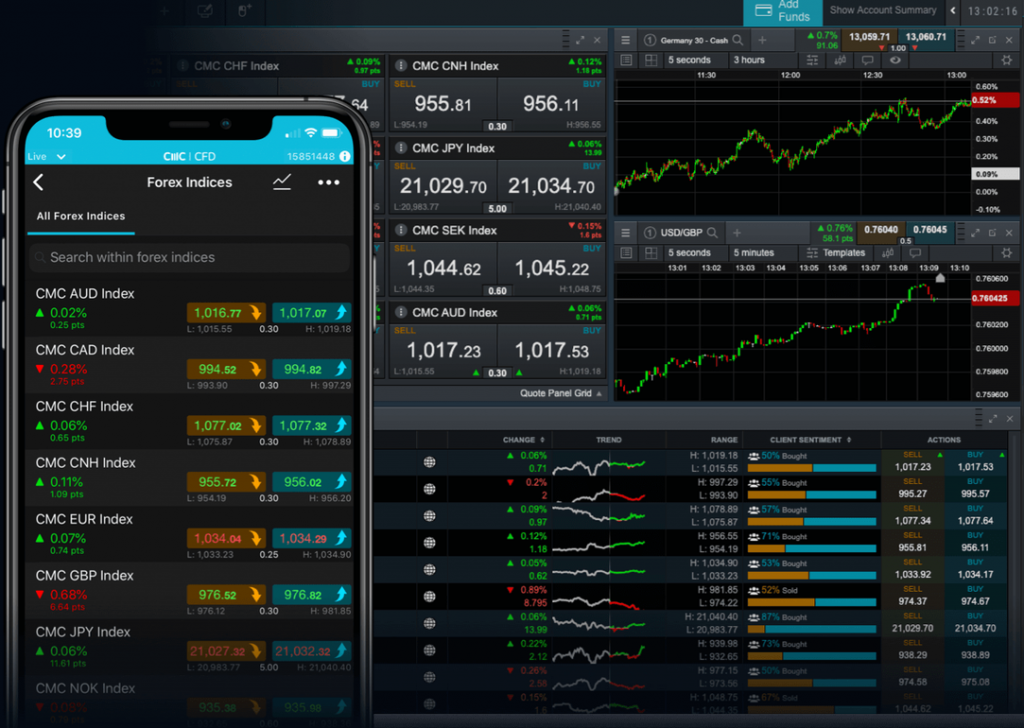Tap the 976.82 buy price for CMC GBP Index
This screenshot has width=1024, height=728.
312,595
